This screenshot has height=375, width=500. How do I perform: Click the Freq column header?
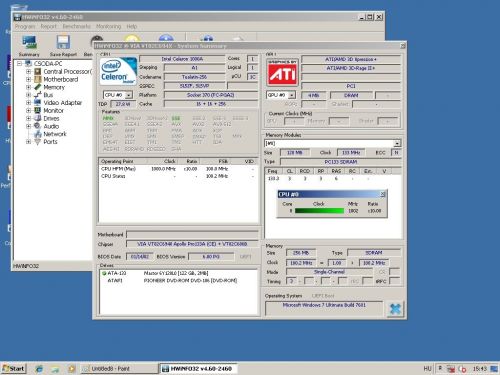(272, 171)
